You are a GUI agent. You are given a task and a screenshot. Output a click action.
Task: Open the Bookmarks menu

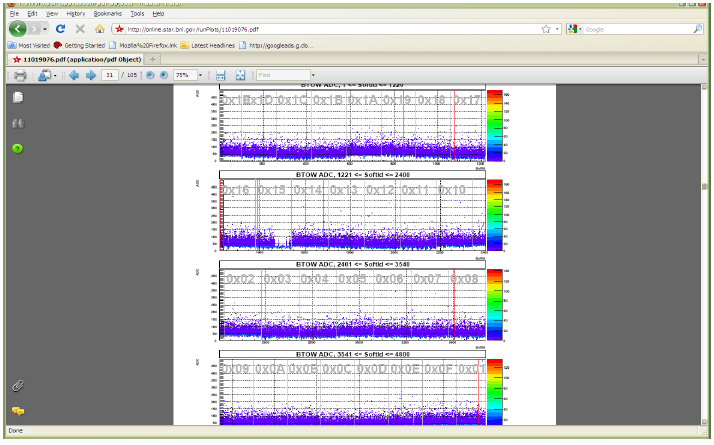107,14
